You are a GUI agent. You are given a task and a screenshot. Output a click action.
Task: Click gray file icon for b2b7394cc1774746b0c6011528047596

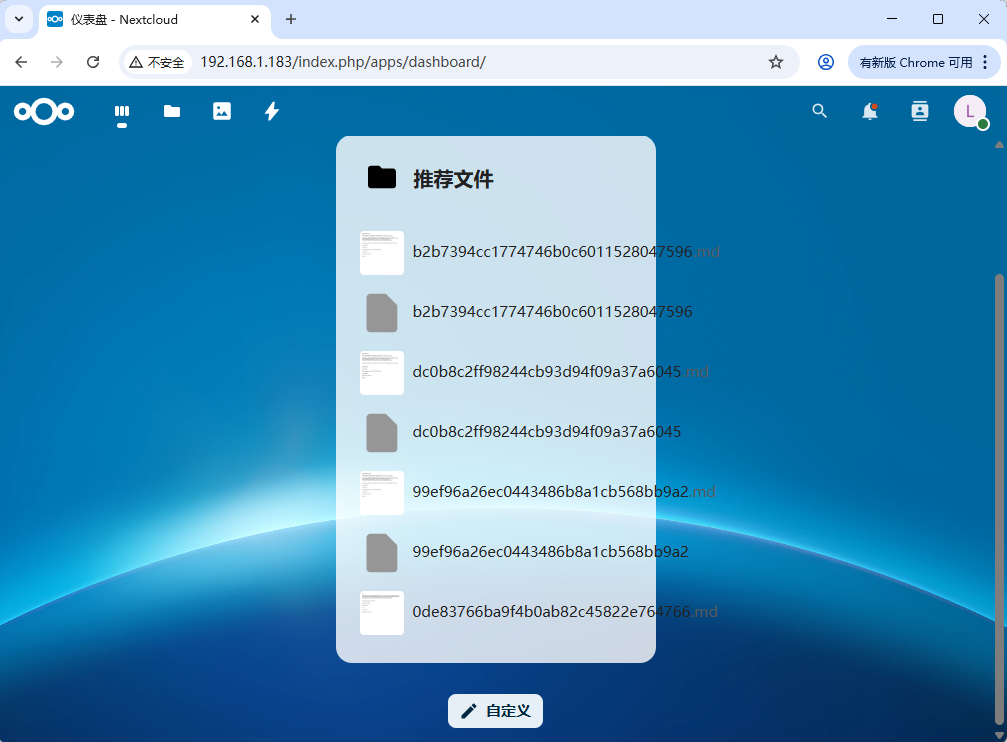[381, 313]
